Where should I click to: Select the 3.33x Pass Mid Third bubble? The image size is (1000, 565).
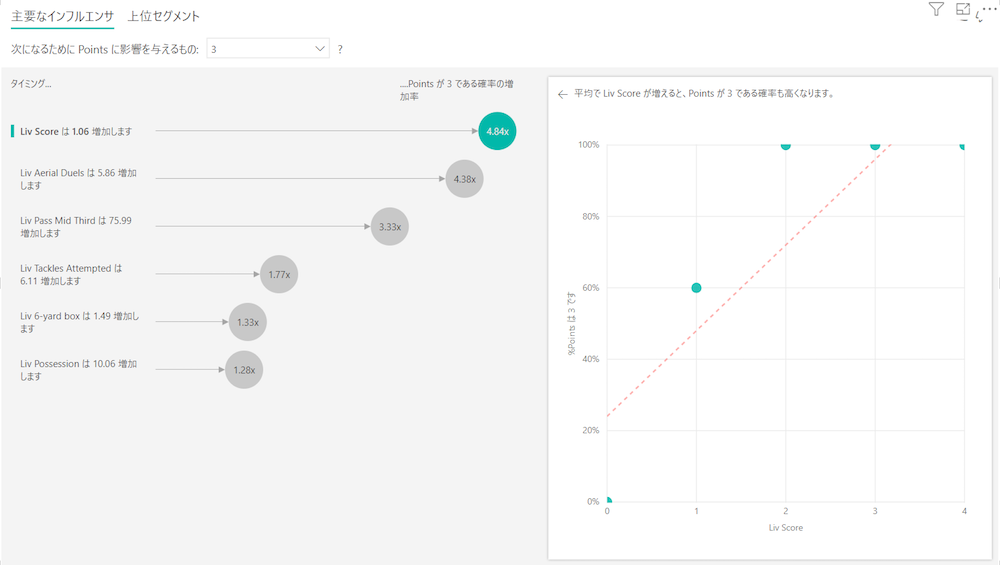pos(390,226)
